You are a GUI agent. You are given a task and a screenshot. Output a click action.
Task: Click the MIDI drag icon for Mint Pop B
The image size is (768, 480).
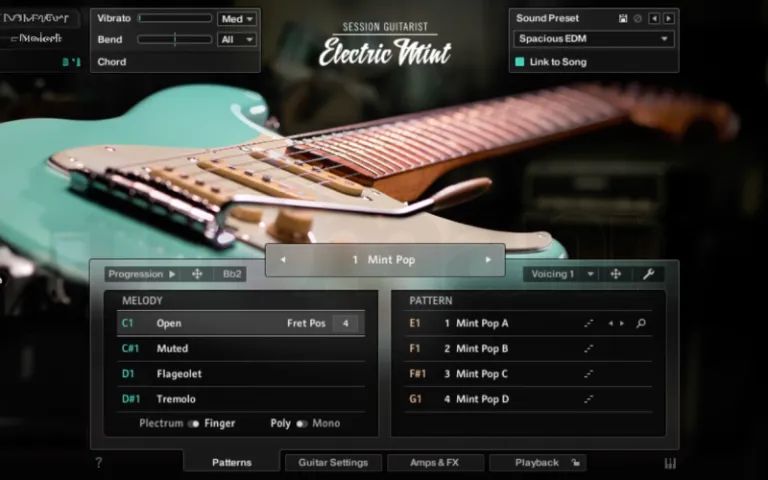[589, 349]
